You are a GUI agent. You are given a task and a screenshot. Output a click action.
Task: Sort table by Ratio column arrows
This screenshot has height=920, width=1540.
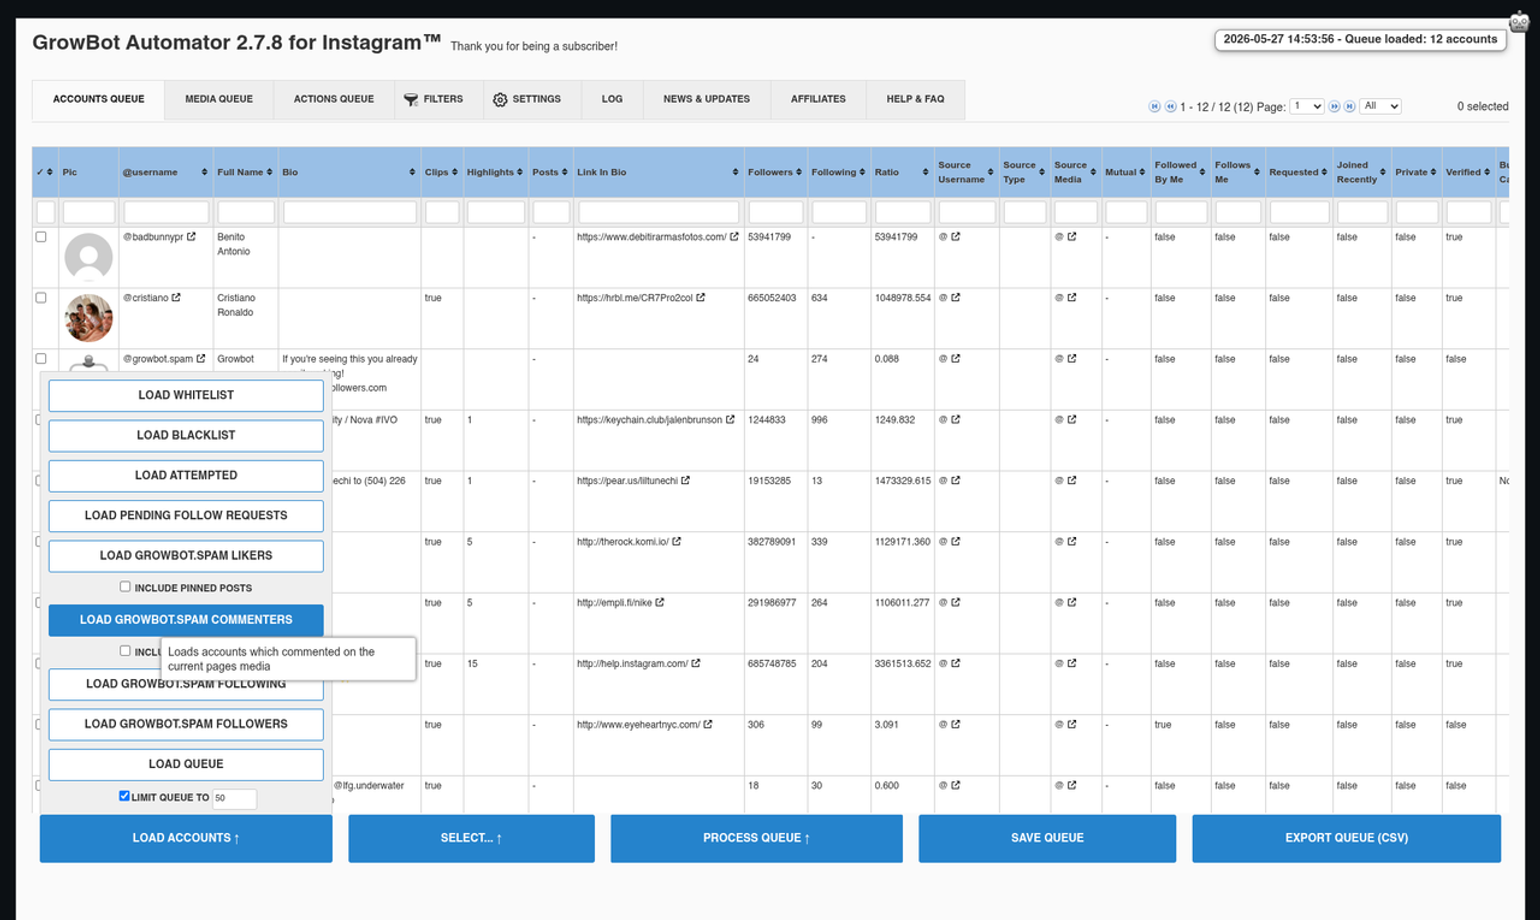point(926,172)
